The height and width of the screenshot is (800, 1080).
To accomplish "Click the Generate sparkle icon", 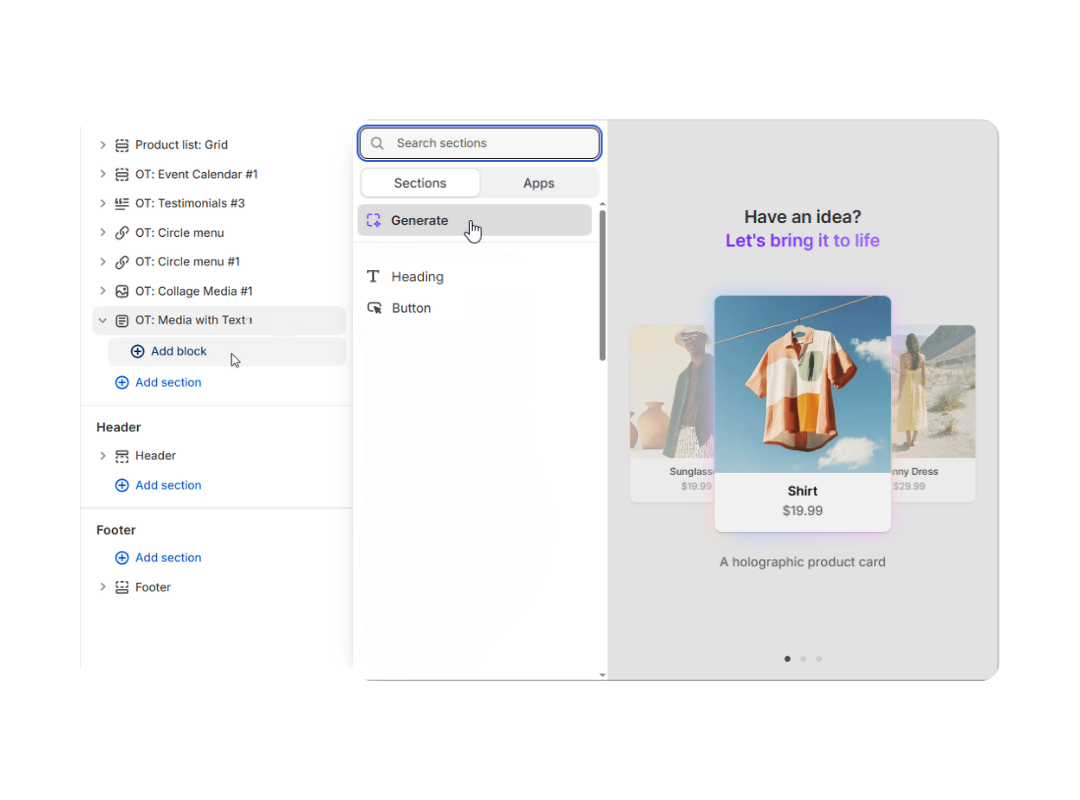I will coord(373,220).
